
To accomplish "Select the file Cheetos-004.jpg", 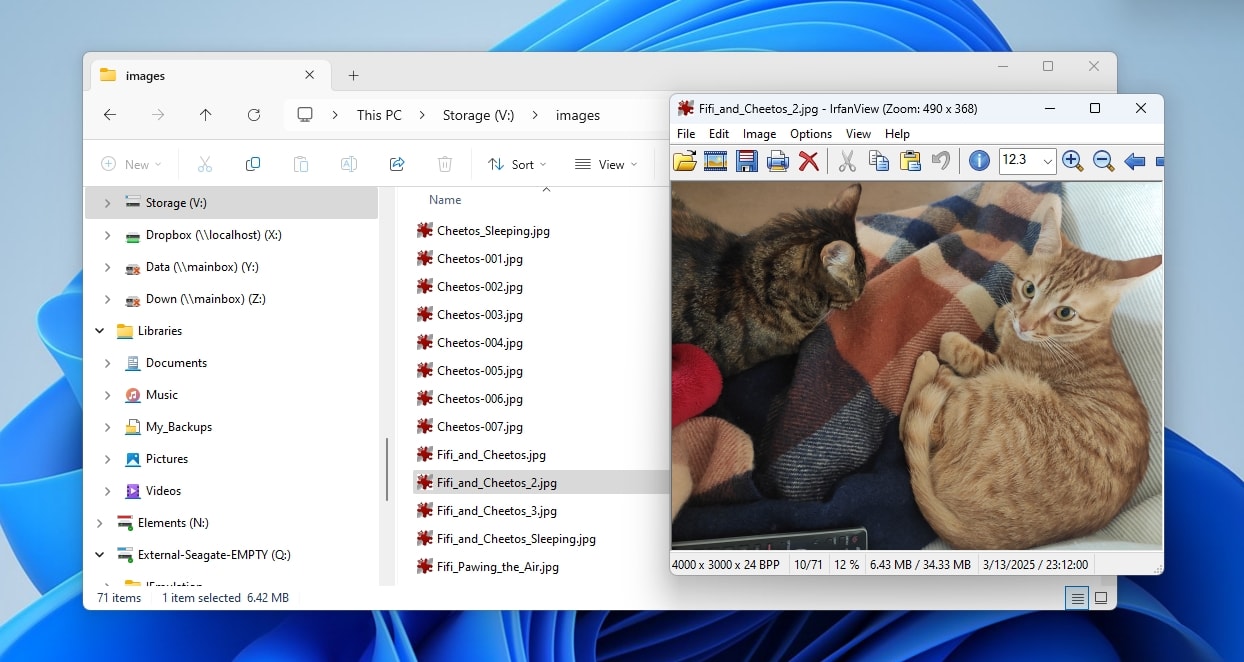I will [x=480, y=343].
